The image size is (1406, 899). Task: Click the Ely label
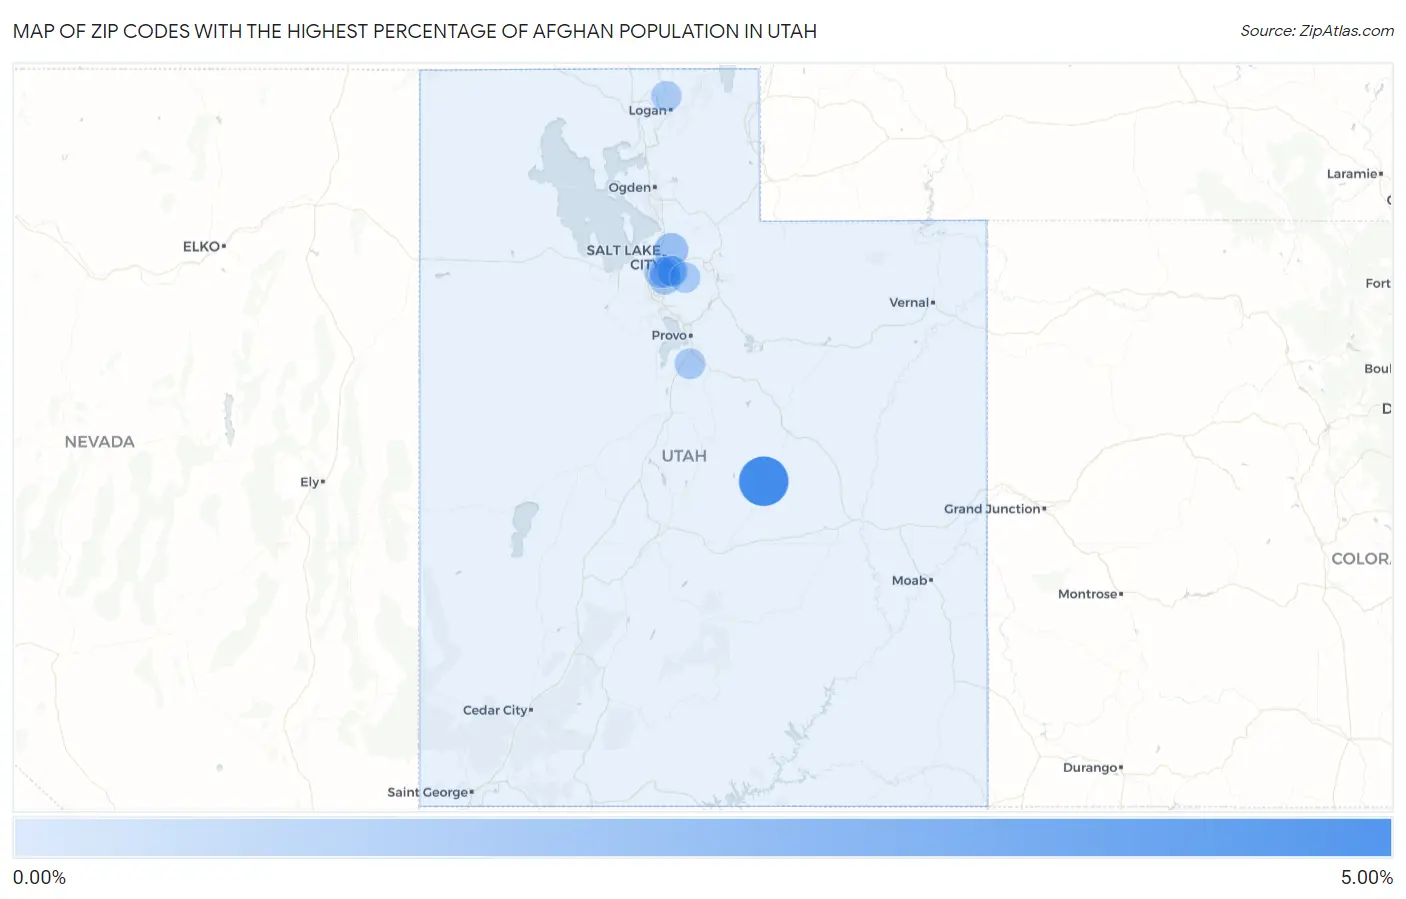tap(312, 482)
